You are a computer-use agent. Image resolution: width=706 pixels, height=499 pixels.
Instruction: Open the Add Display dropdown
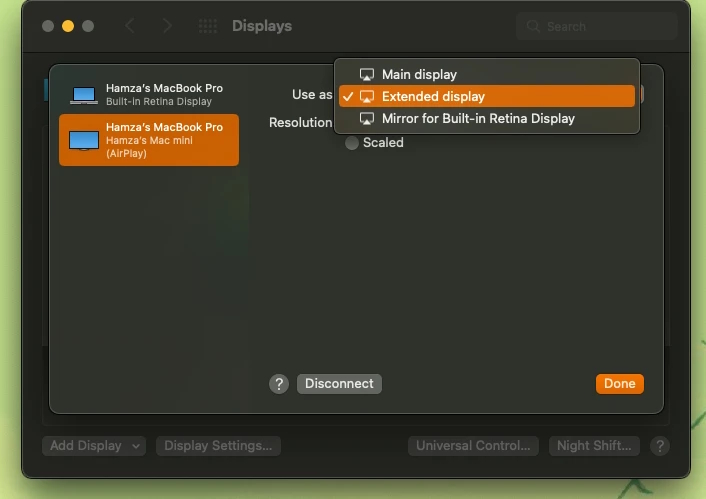[x=94, y=446]
